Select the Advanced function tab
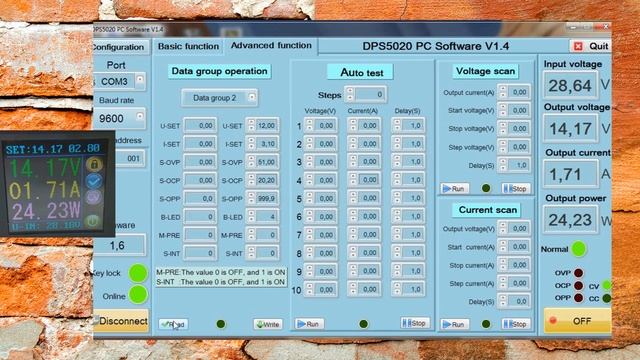Image resolution: width=640 pixels, height=360 pixels. click(271, 46)
